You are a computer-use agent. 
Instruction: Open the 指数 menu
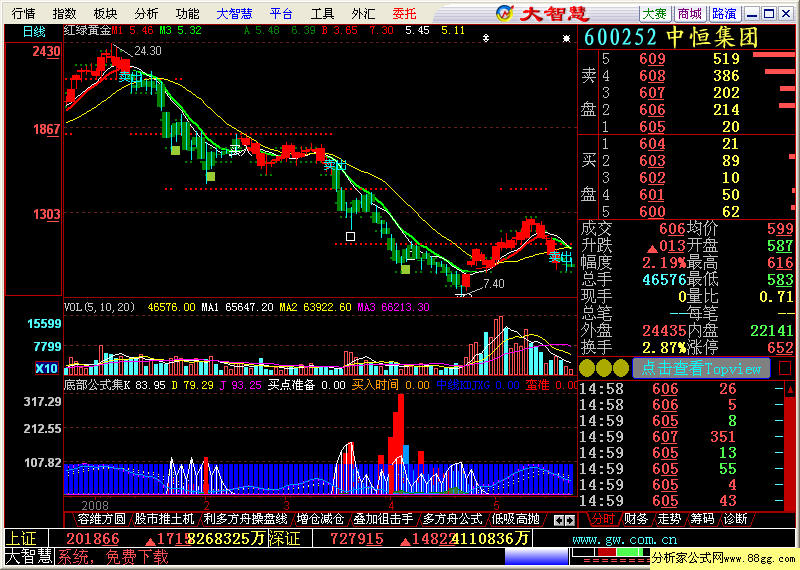coord(65,14)
